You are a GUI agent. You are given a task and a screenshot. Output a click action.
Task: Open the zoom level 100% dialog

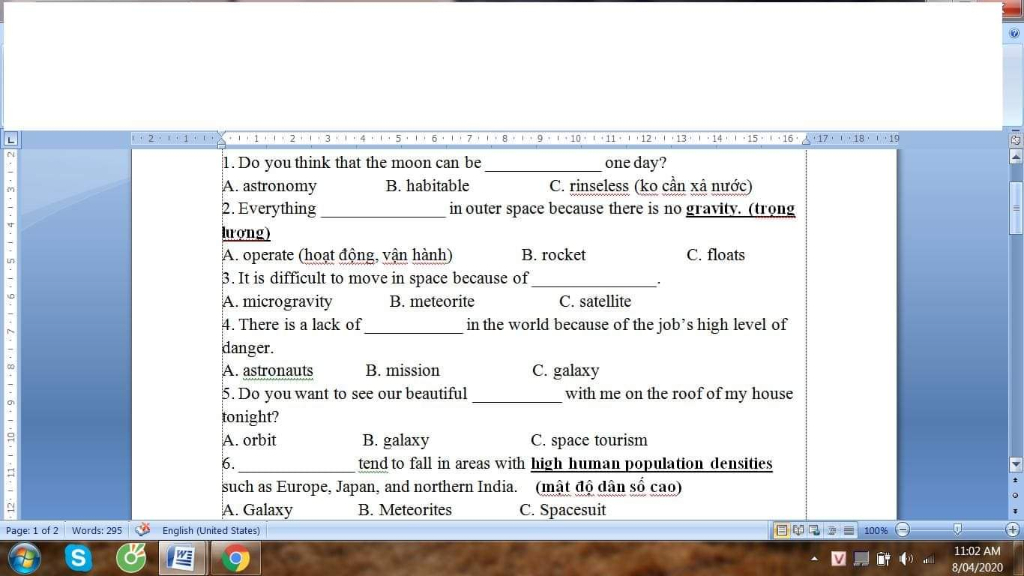876,530
